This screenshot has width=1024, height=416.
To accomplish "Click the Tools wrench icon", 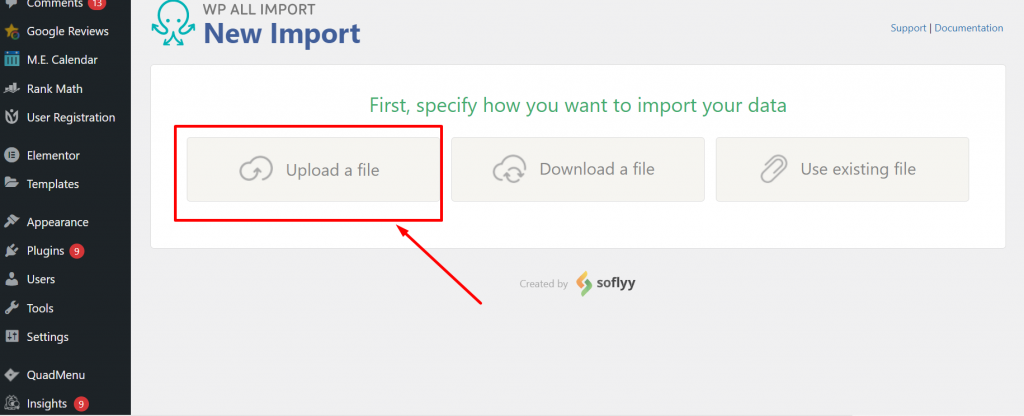I will click(12, 308).
